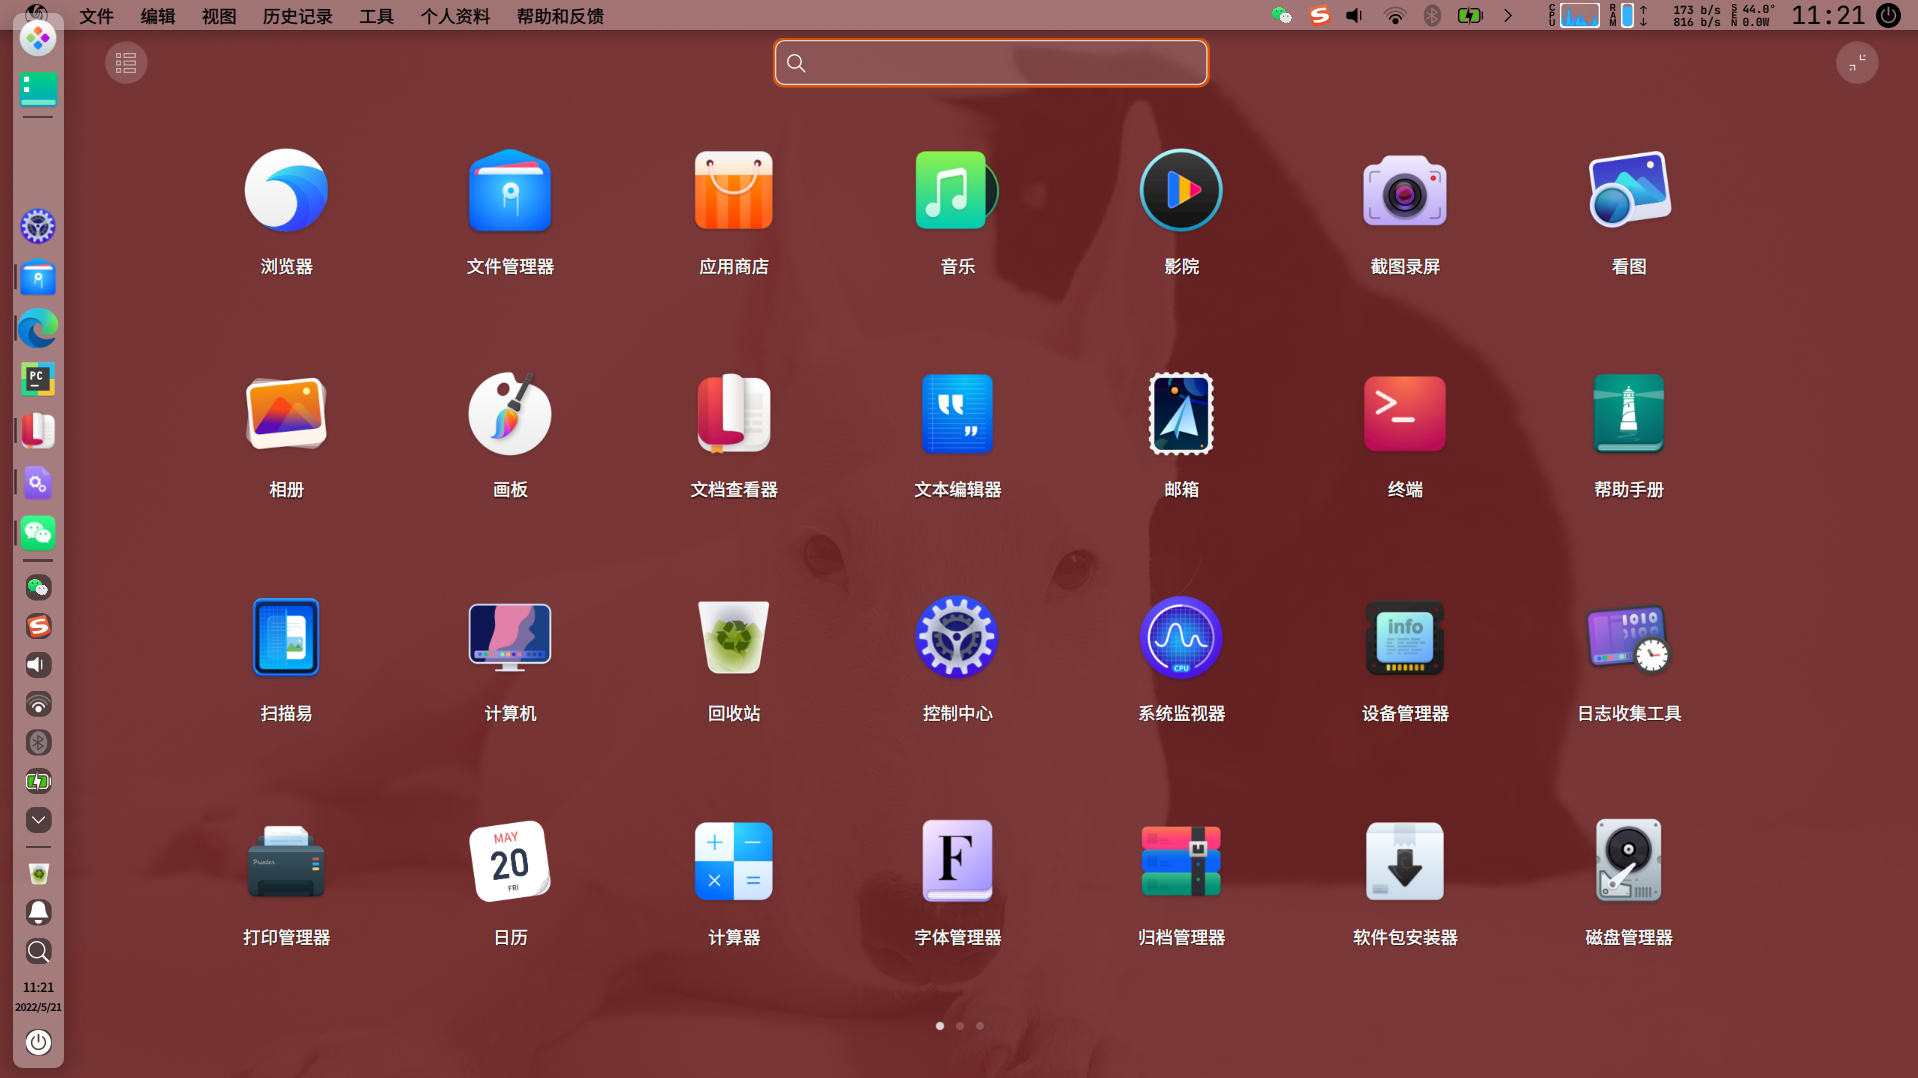The image size is (1918, 1078).
Task: Open PyCharm from the dock
Action: [38, 380]
